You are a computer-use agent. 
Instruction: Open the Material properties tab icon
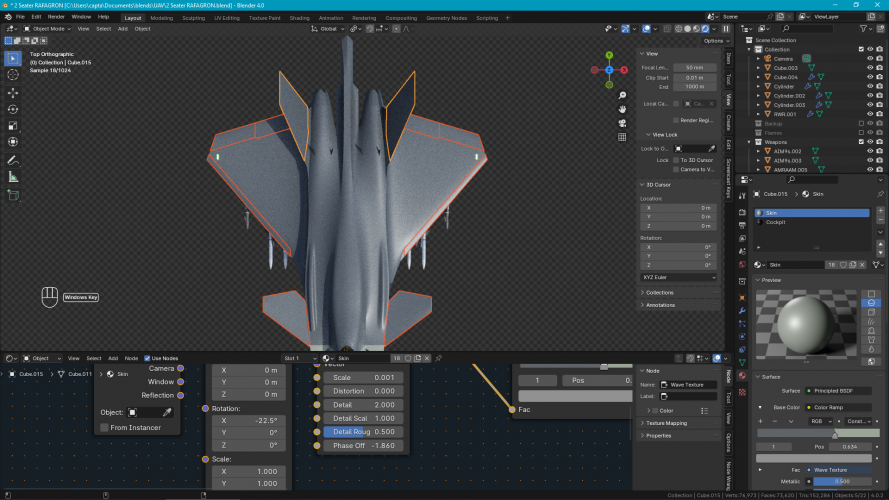pos(742,375)
